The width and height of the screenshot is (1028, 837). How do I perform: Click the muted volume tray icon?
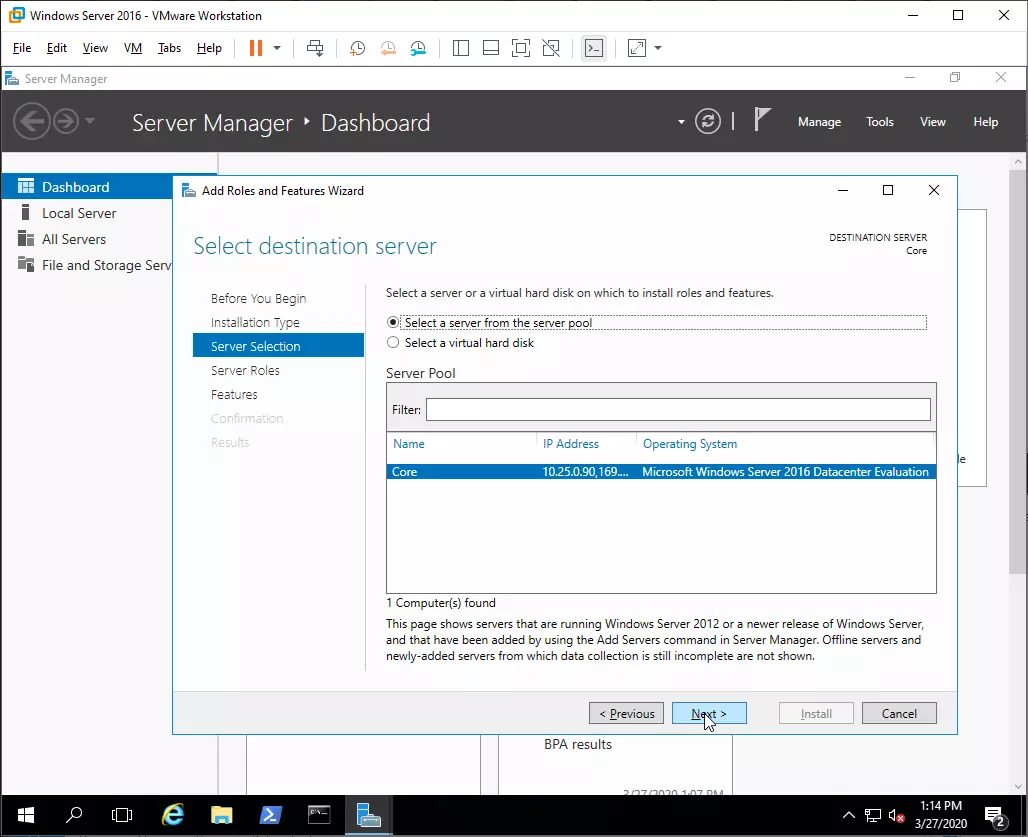pyautogui.click(x=896, y=815)
